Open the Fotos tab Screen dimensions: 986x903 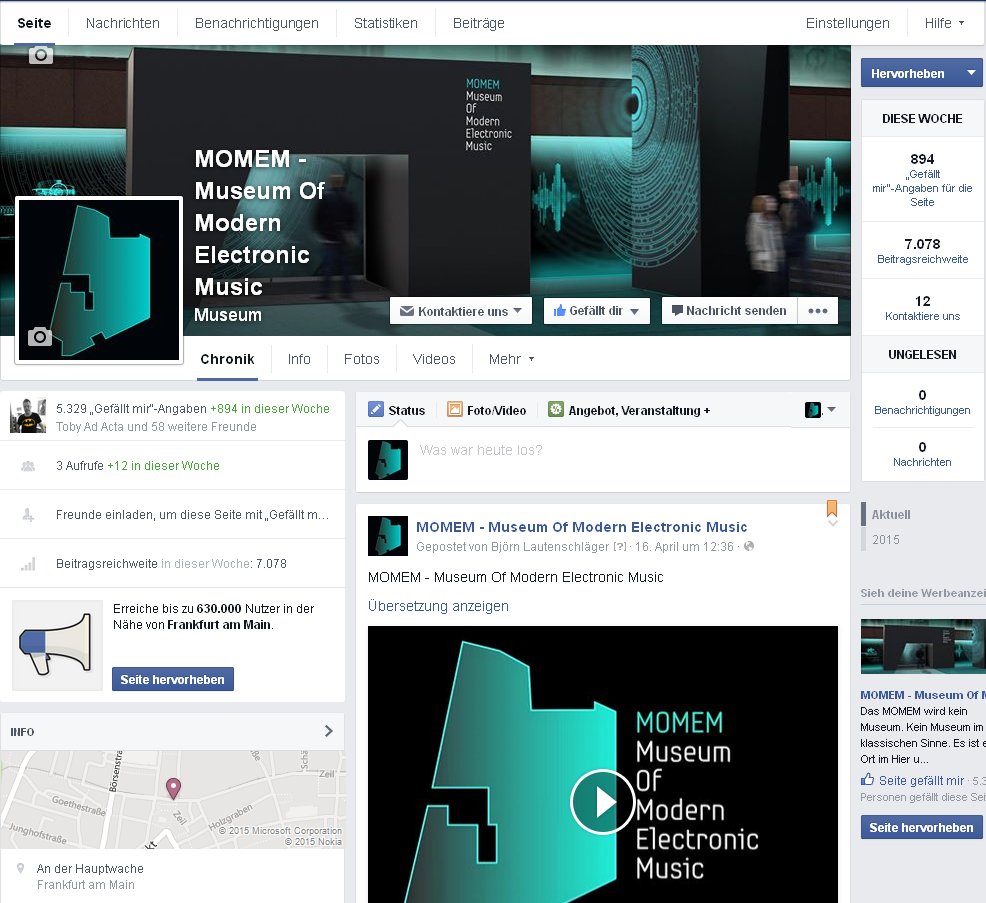coord(362,359)
